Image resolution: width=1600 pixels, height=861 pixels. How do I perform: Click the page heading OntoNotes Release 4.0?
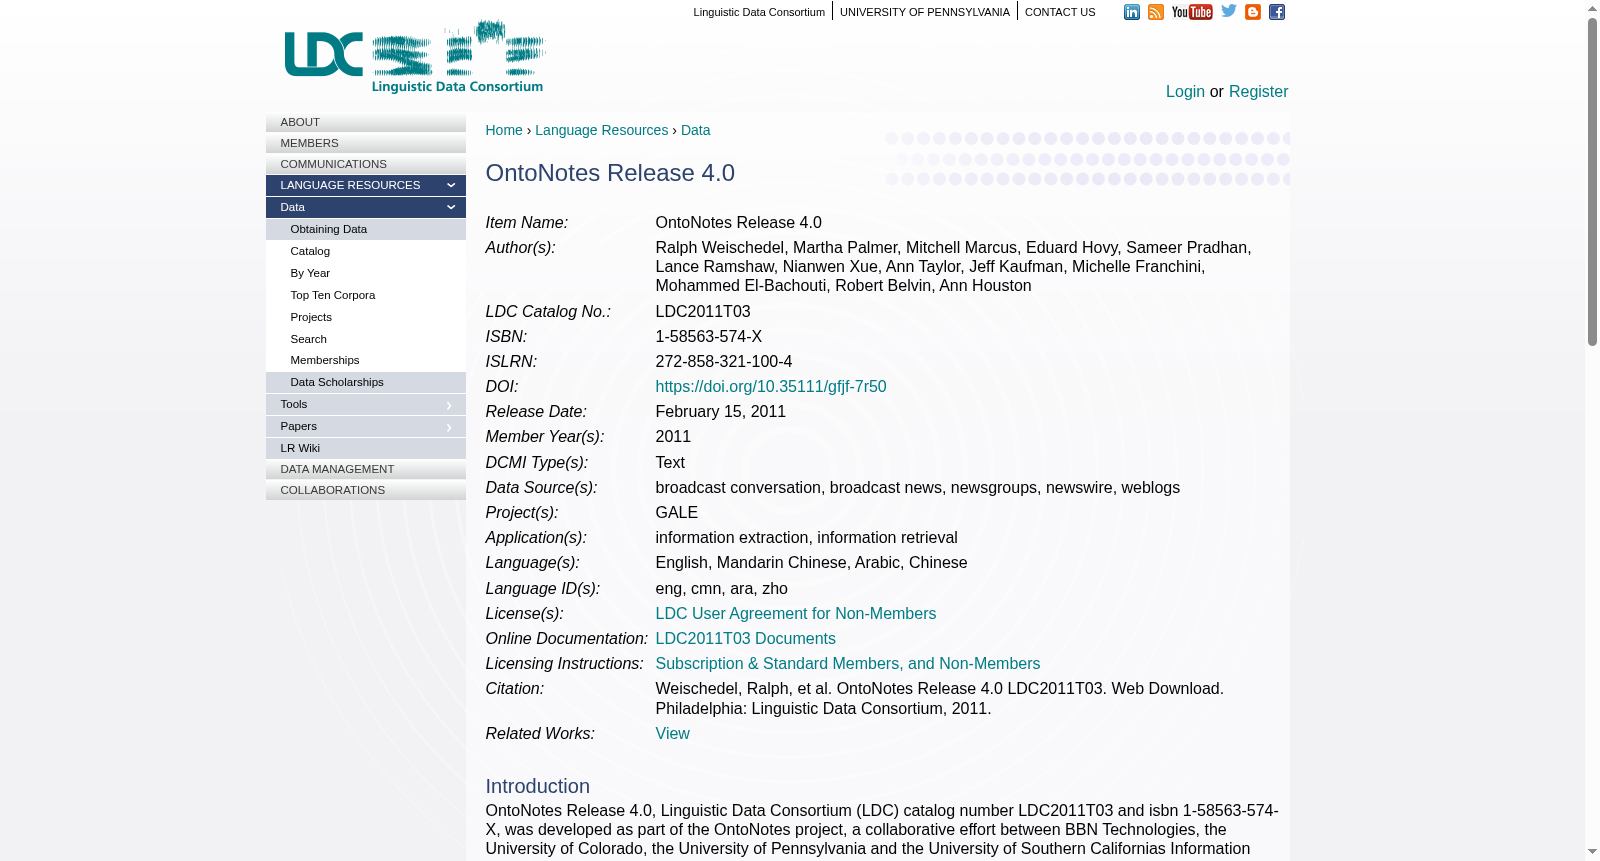point(610,173)
